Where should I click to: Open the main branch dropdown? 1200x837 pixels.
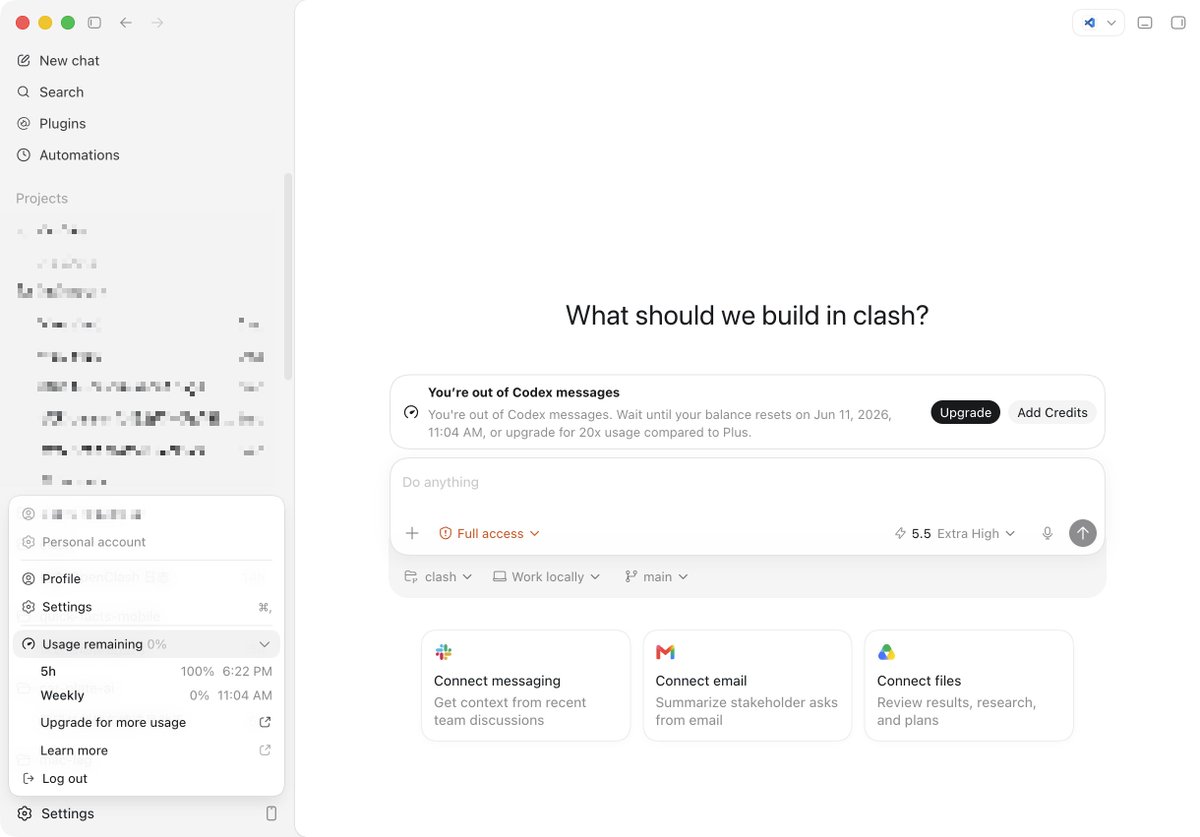[656, 577]
